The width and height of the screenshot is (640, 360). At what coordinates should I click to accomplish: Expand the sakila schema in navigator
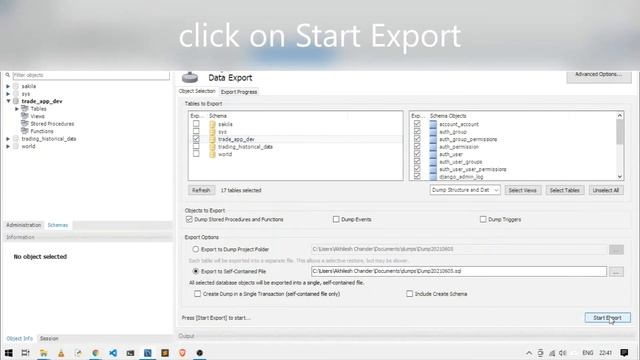[x=8, y=86]
